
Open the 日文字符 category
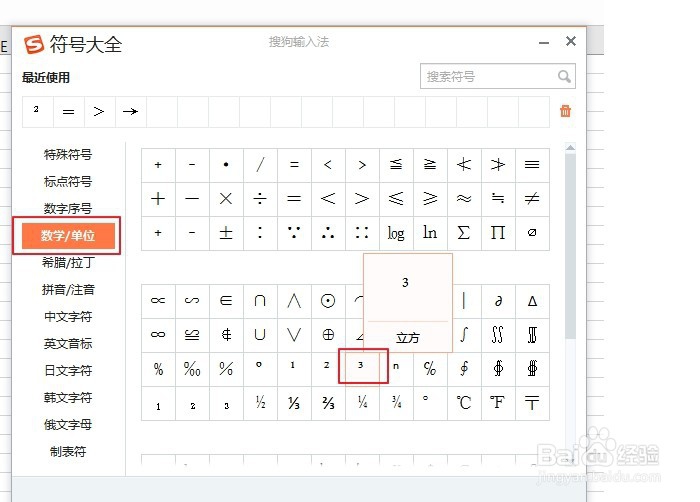click(68, 371)
